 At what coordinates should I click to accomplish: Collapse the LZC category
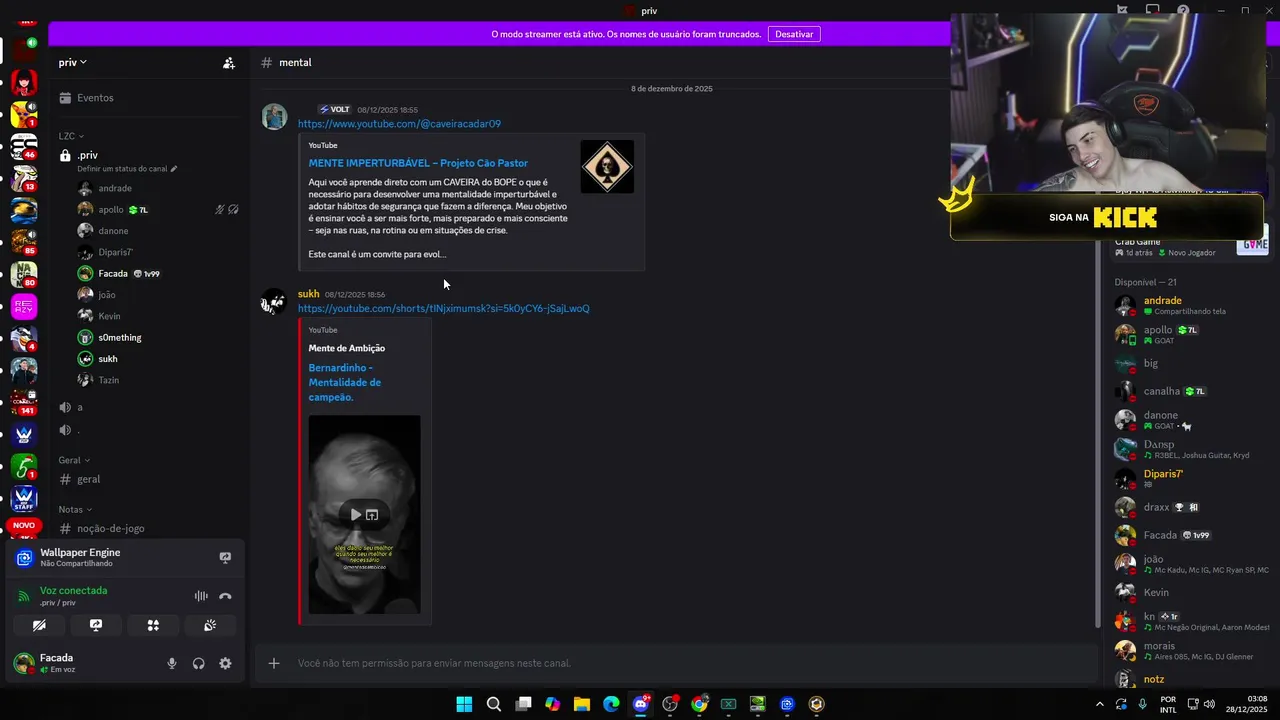(x=71, y=136)
